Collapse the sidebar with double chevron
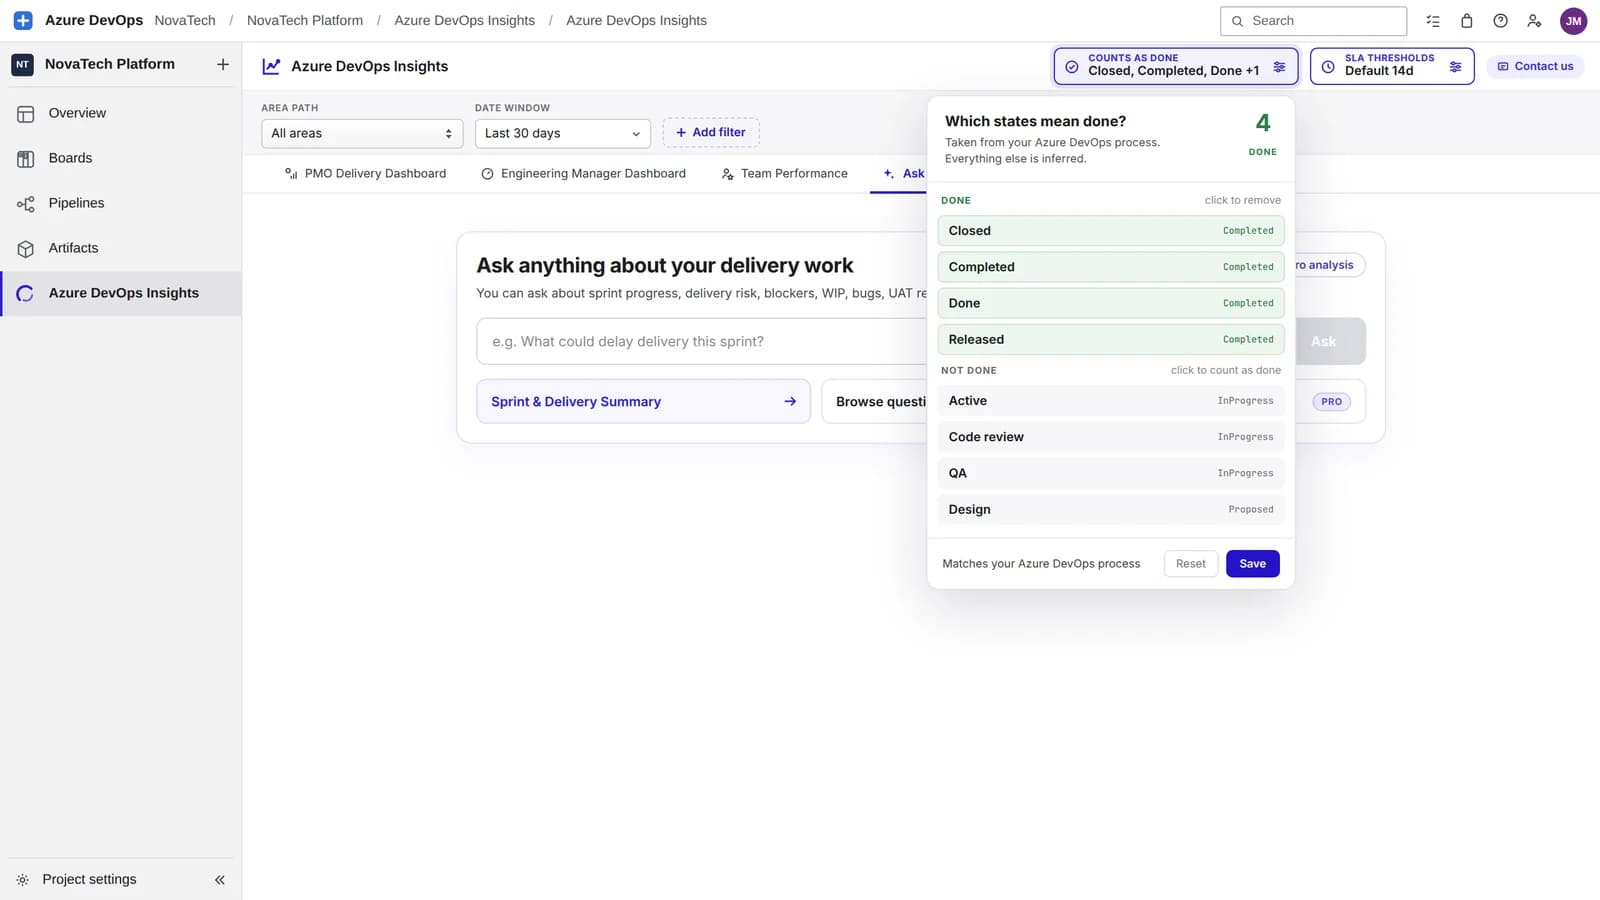Image resolution: width=1600 pixels, height=900 pixels. click(220, 880)
